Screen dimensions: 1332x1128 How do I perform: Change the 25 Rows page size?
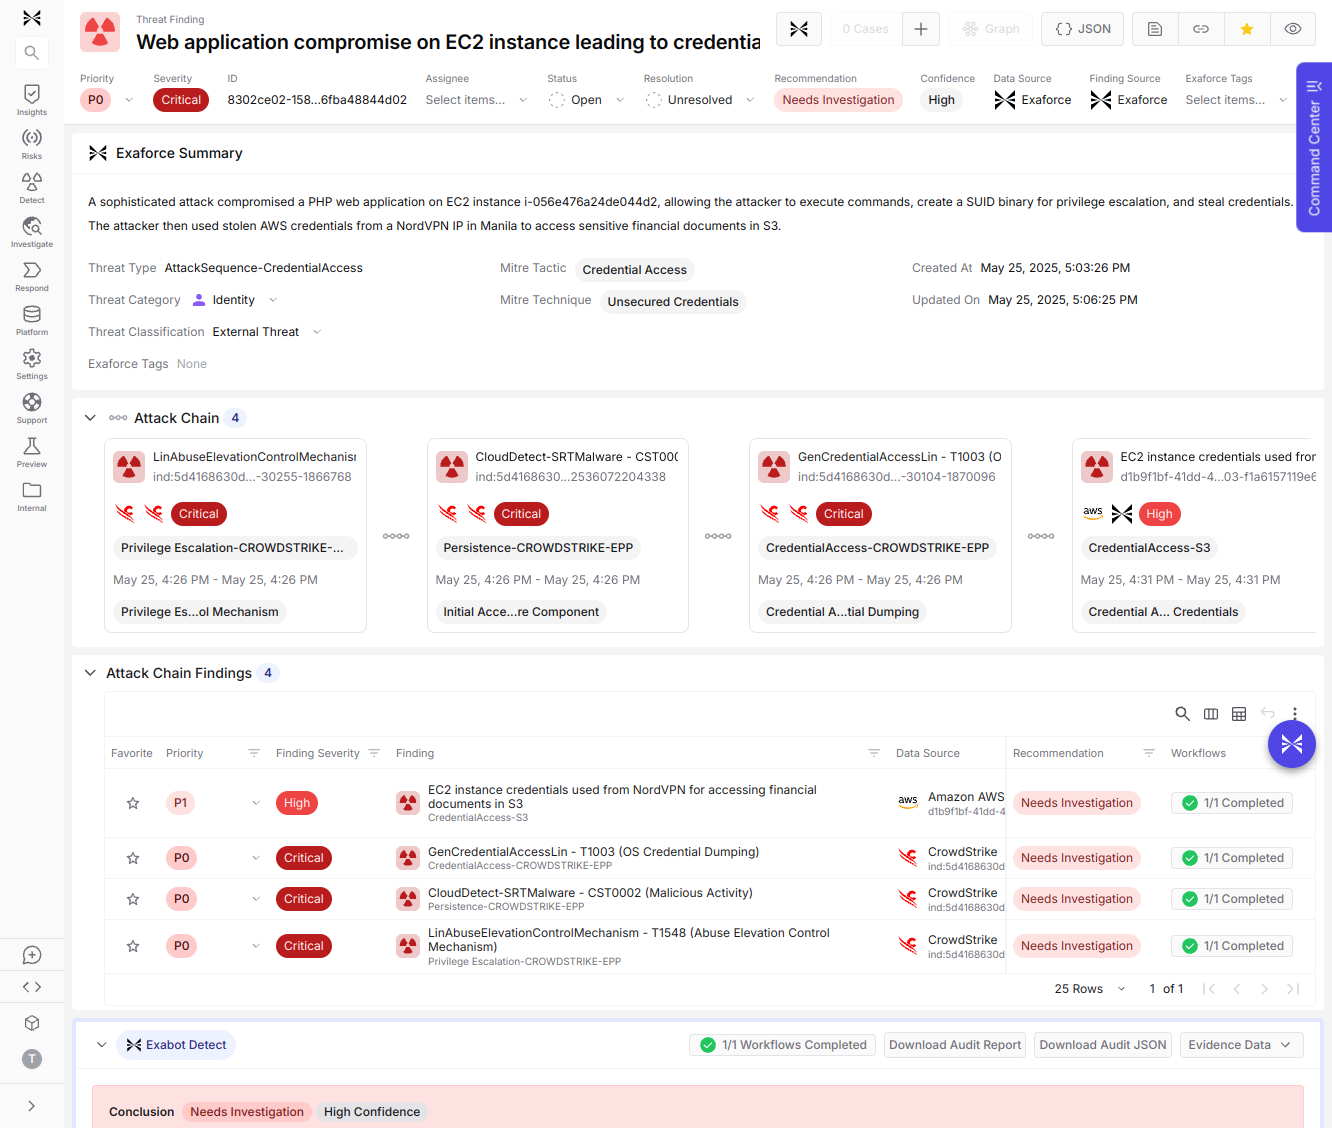click(1090, 989)
